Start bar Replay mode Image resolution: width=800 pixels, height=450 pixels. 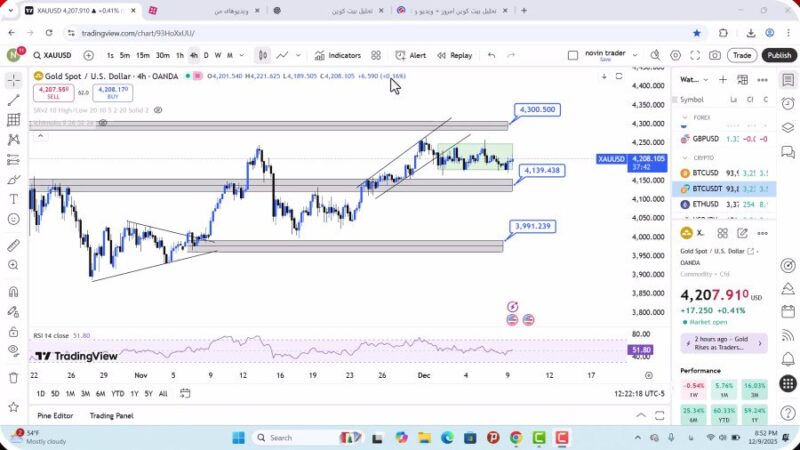(454, 56)
